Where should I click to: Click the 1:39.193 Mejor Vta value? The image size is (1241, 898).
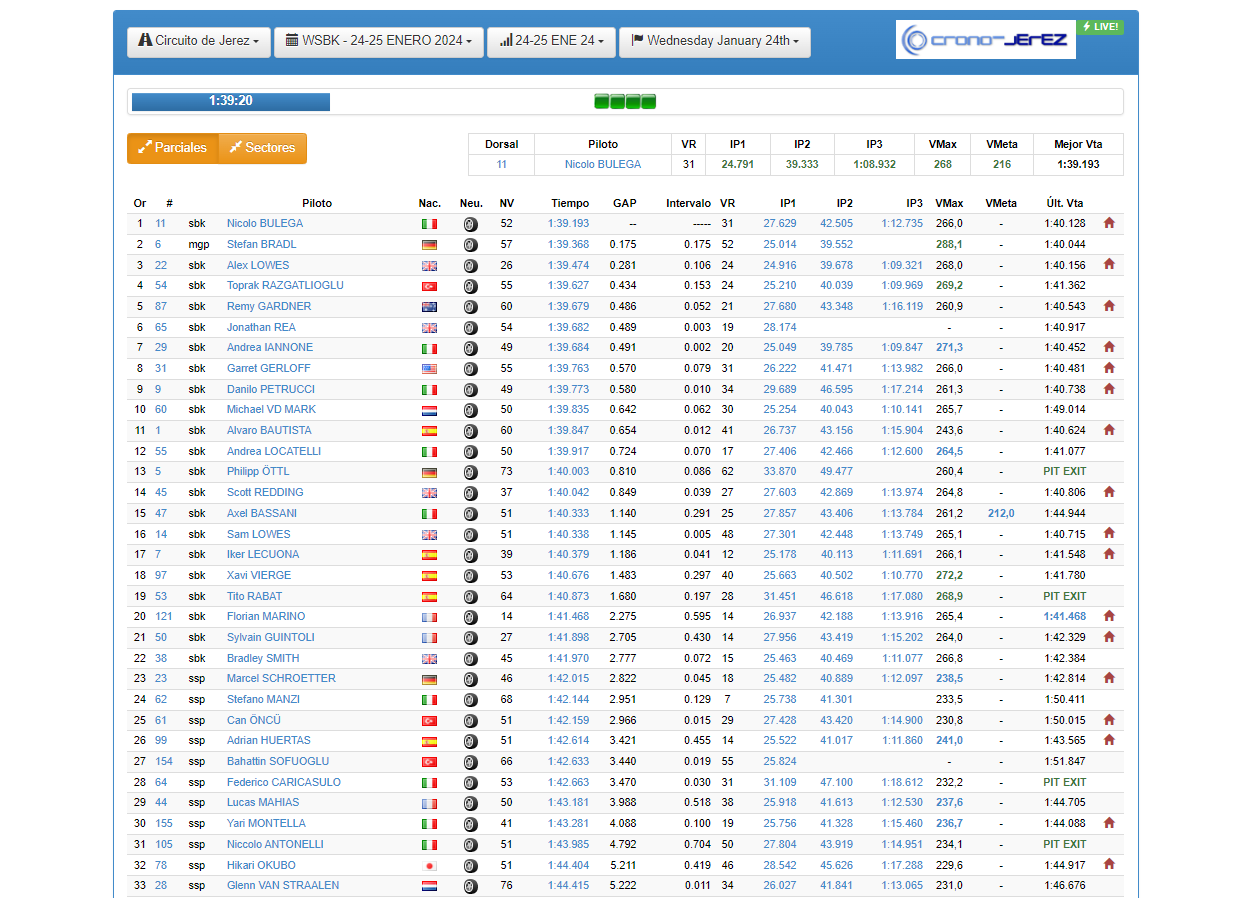tap(1078, 164)
